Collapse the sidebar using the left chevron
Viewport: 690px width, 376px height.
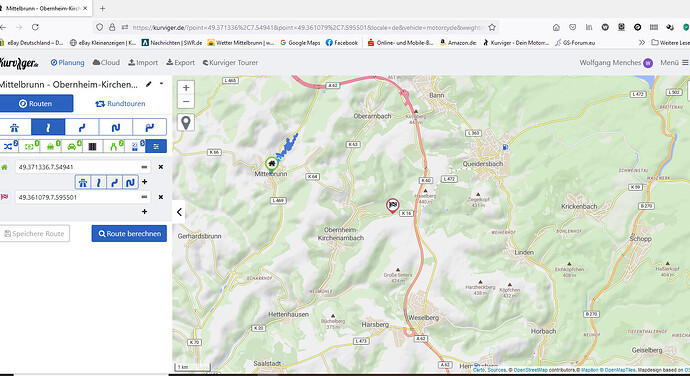tap(179, 212)
